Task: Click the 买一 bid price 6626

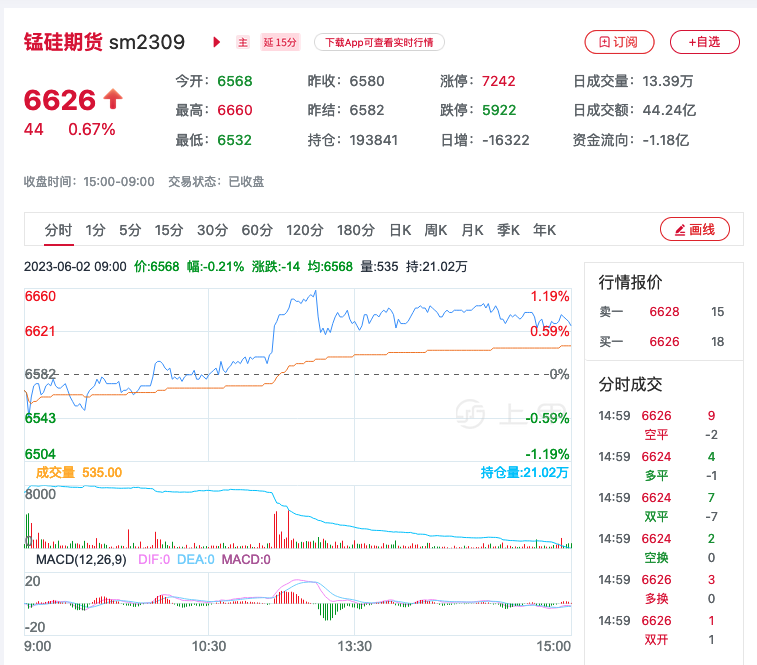Action: coord(664,342)
